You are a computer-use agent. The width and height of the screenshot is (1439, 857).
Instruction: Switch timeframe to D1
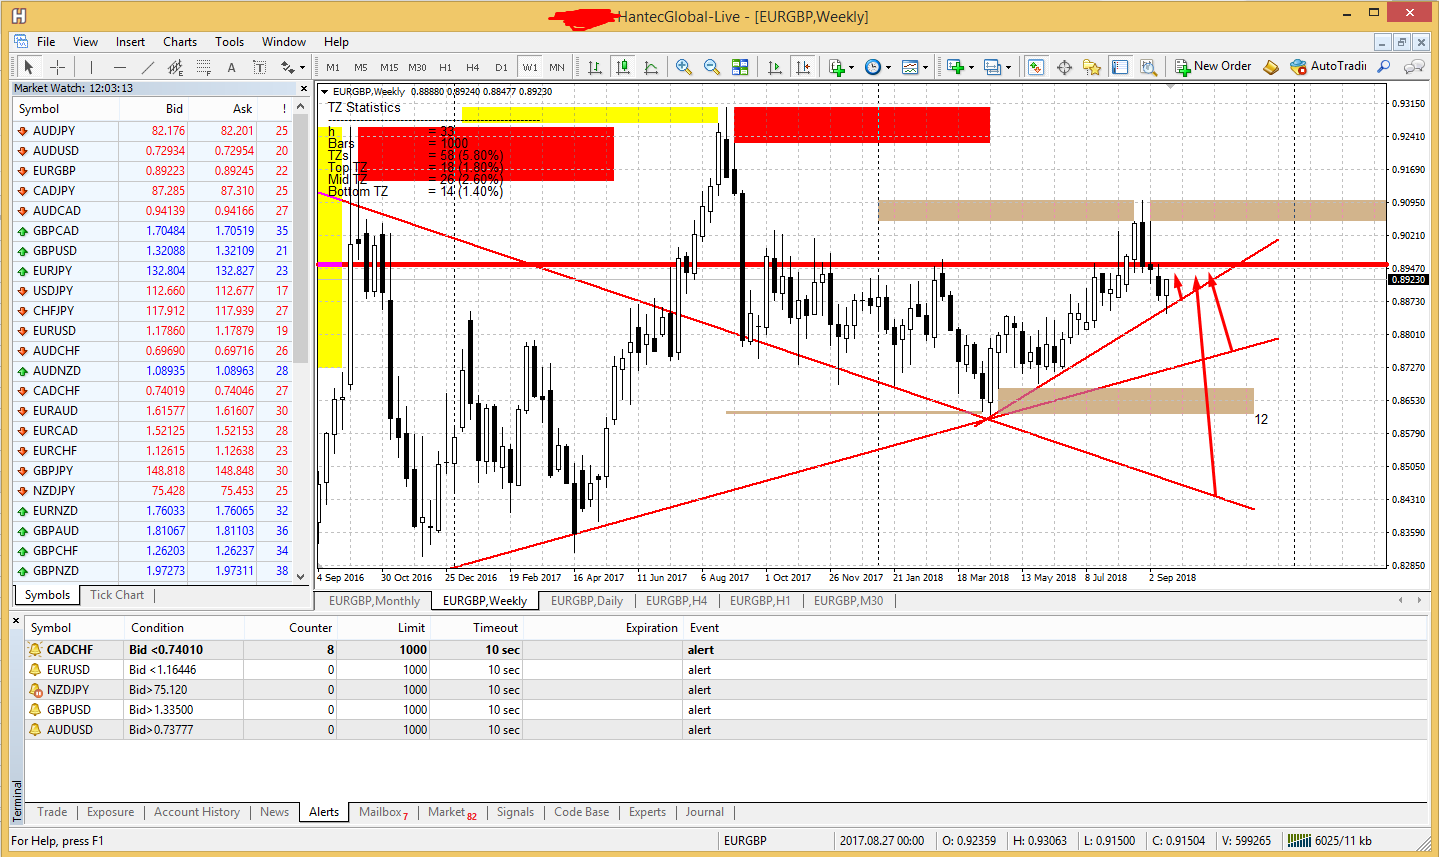click(501, 67)
